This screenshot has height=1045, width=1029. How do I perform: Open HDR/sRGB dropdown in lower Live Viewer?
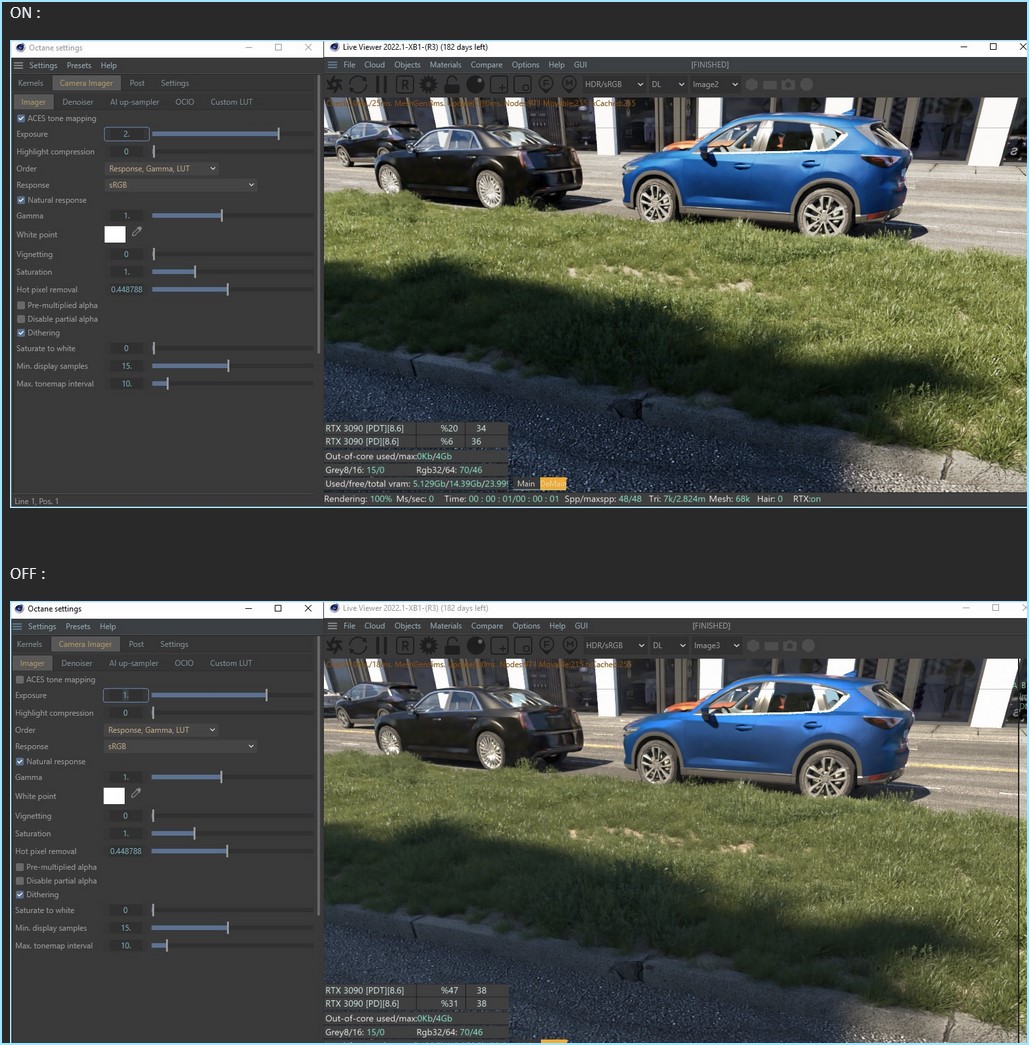pos(614,646)
